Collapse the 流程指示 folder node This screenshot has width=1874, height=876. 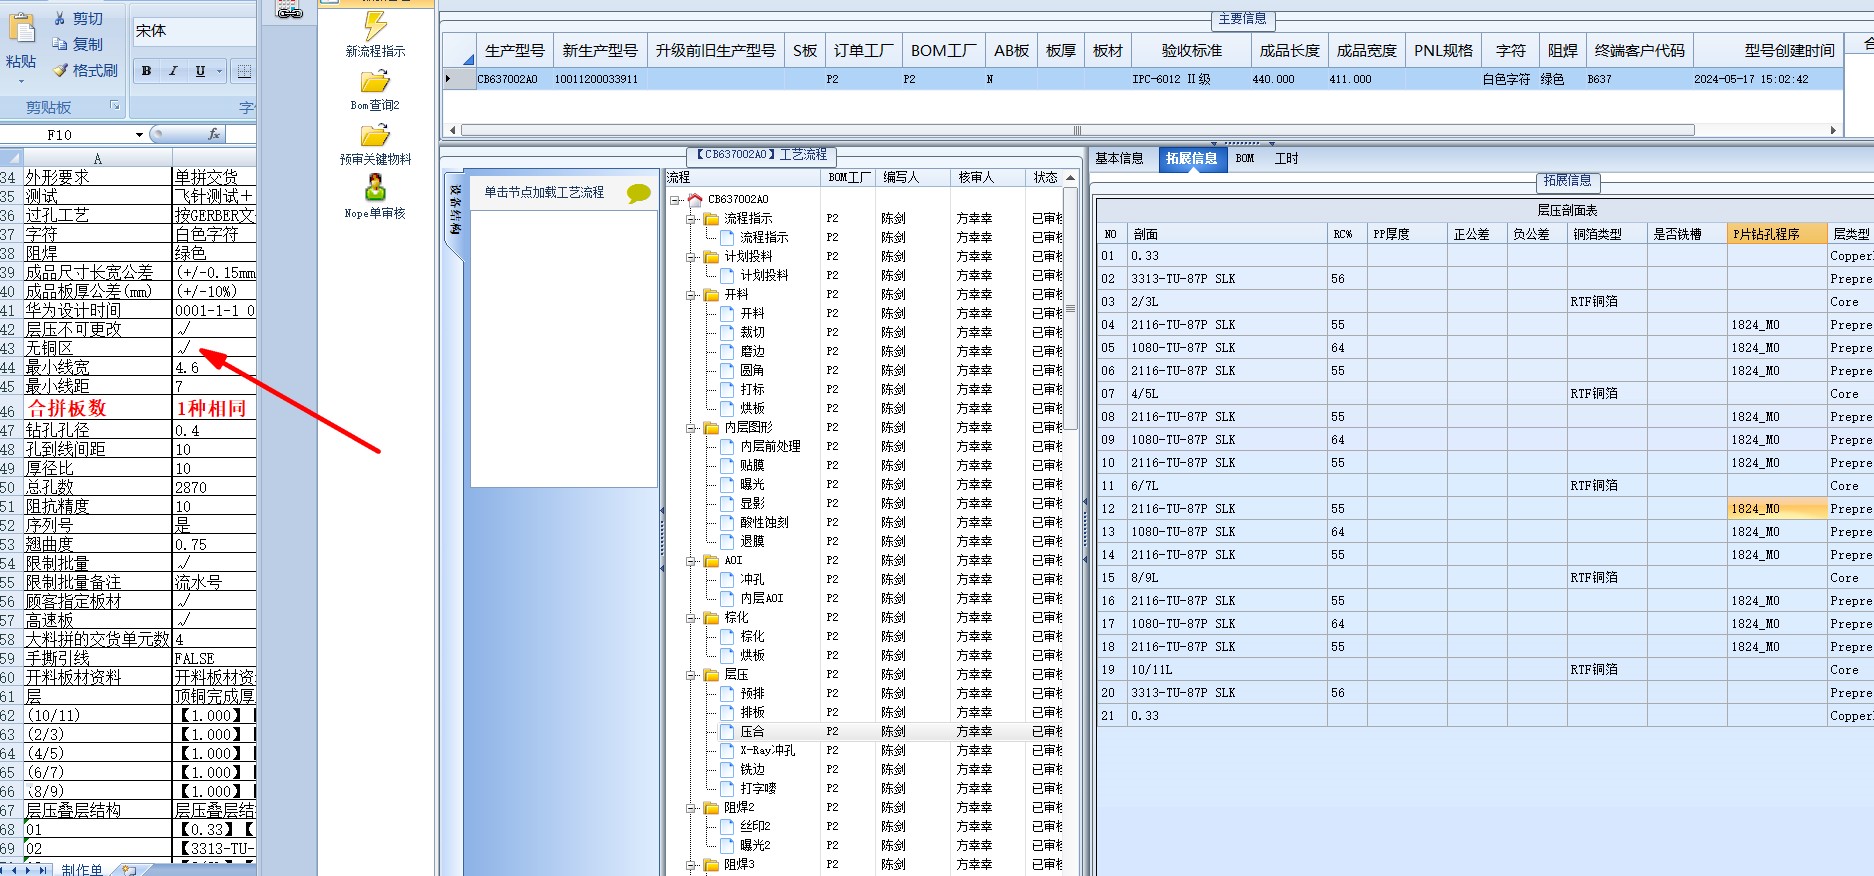click(691, 219)
